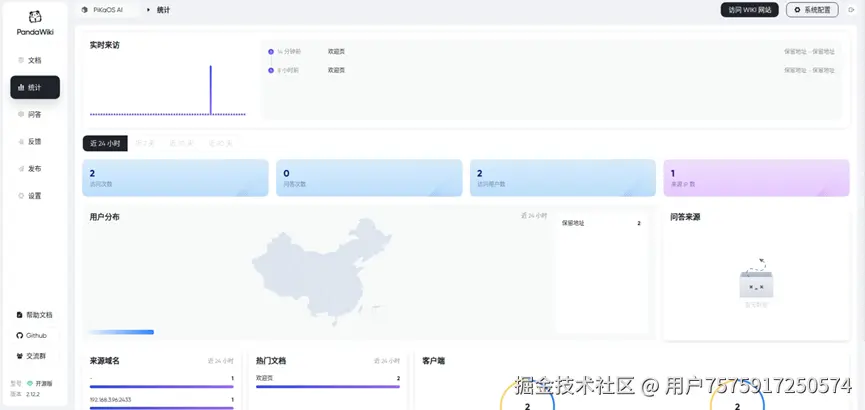Switch to the third time range tab
Viewport: 865px width, 410px height.
pos(181,143)
